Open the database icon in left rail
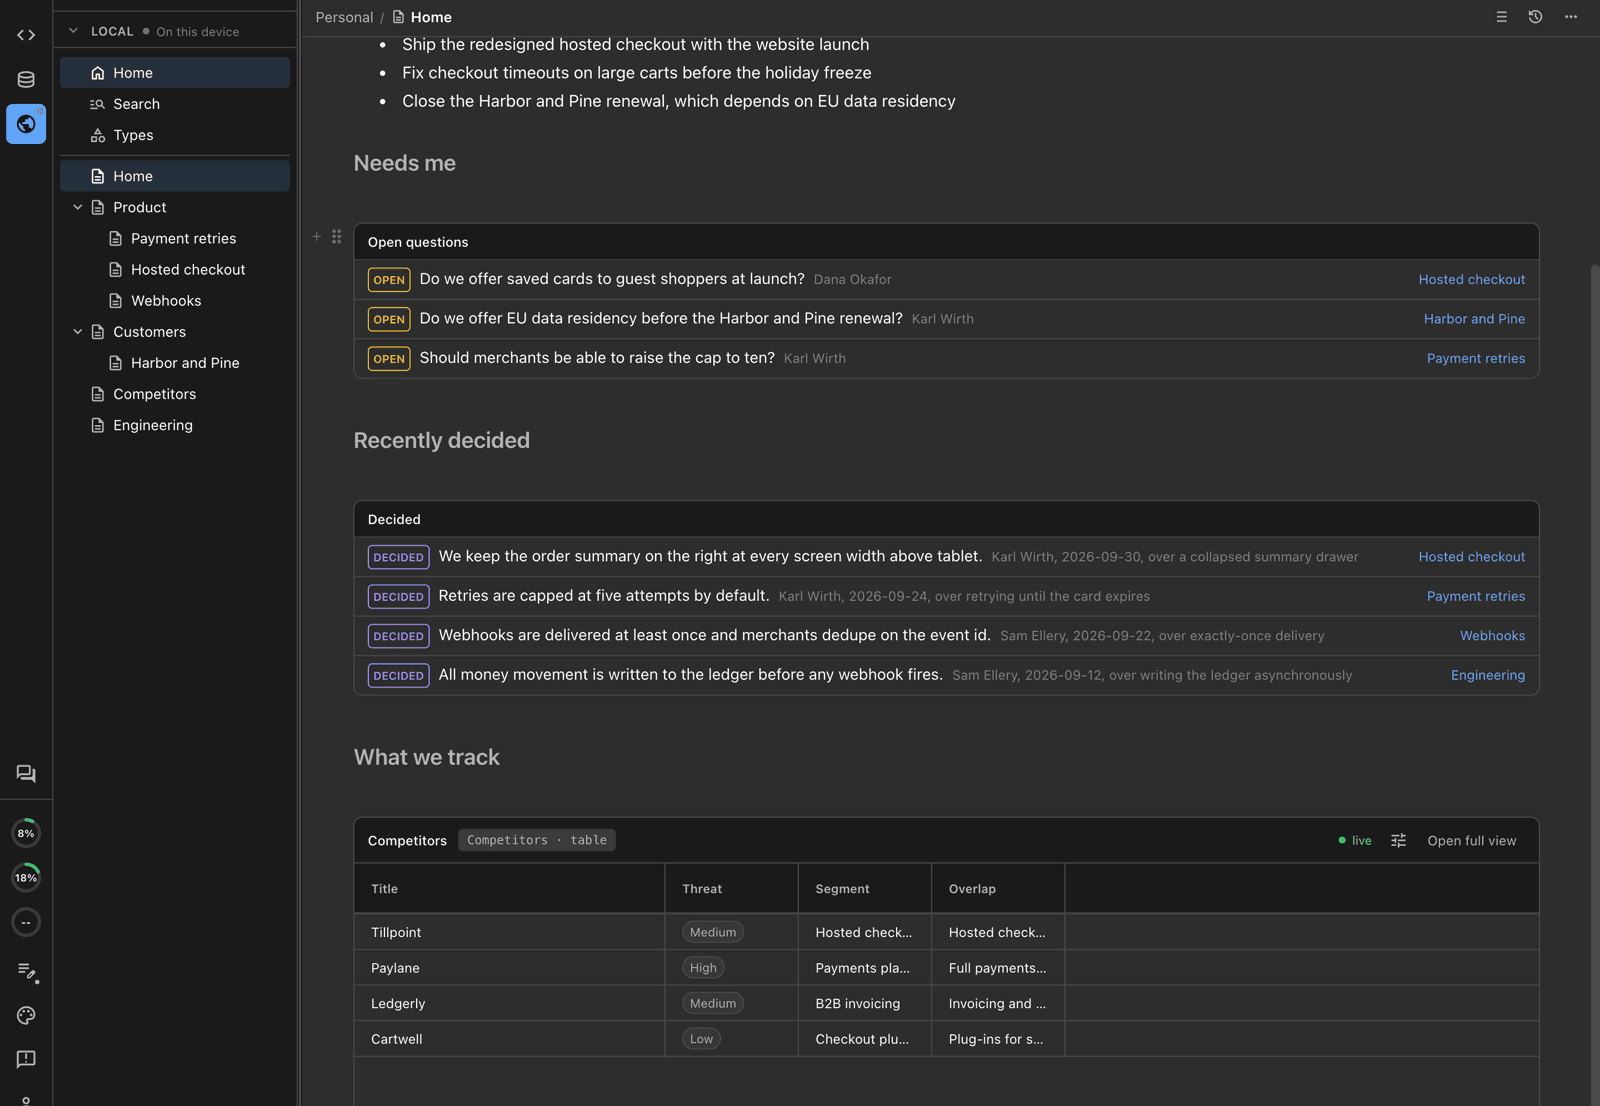1600x1106 pixels. (x=26, y=79)
